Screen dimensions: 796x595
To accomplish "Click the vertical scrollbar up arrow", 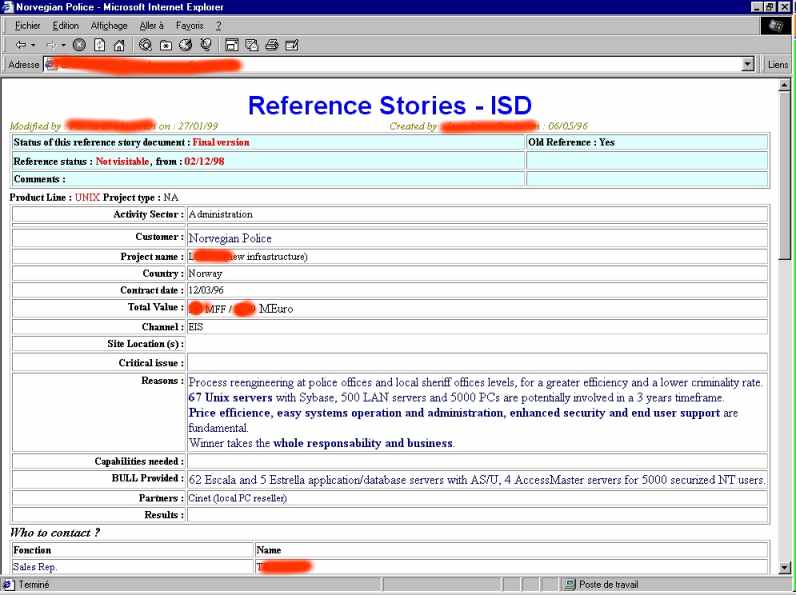I will [784, 85].
